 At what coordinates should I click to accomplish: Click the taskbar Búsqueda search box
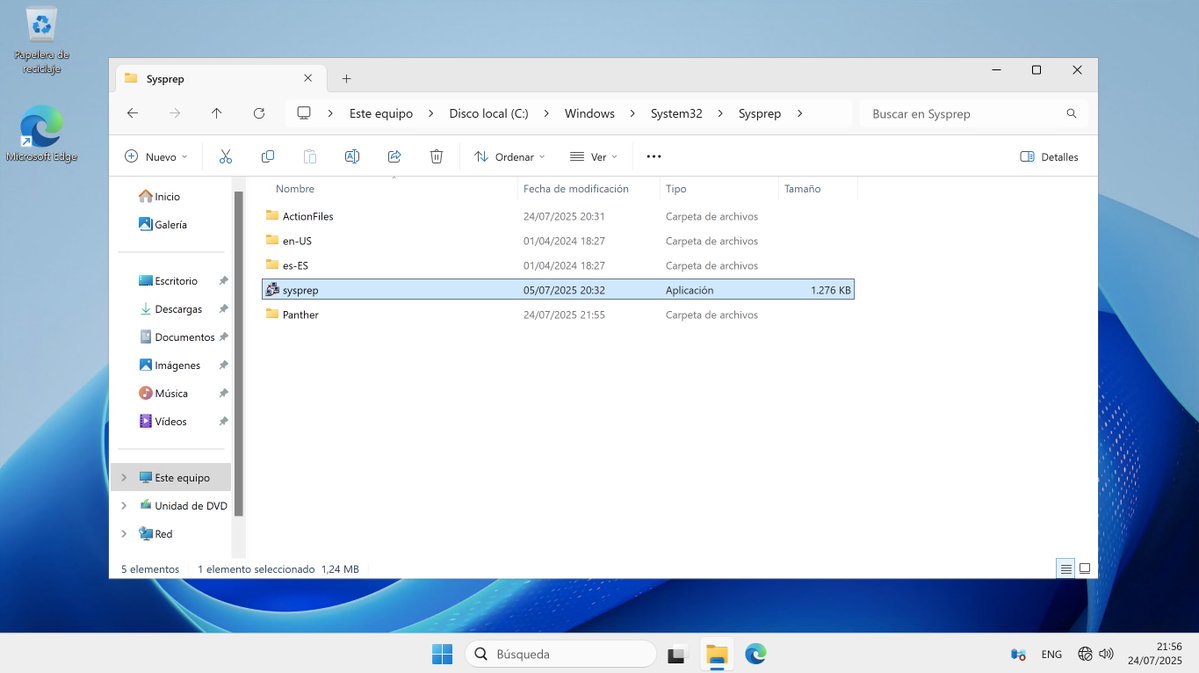coord(561,654)
